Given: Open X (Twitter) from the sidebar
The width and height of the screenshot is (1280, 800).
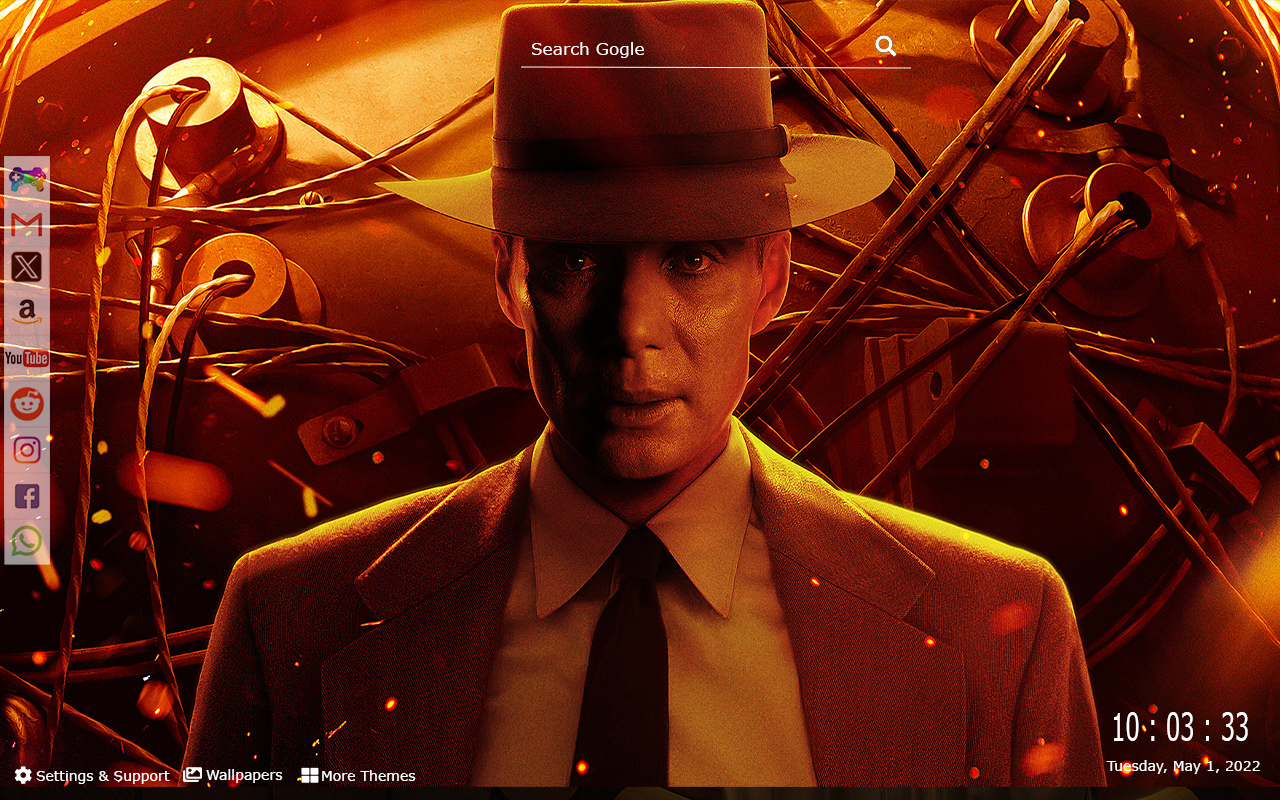Looking at the screenshot, I should pos(26,267).
